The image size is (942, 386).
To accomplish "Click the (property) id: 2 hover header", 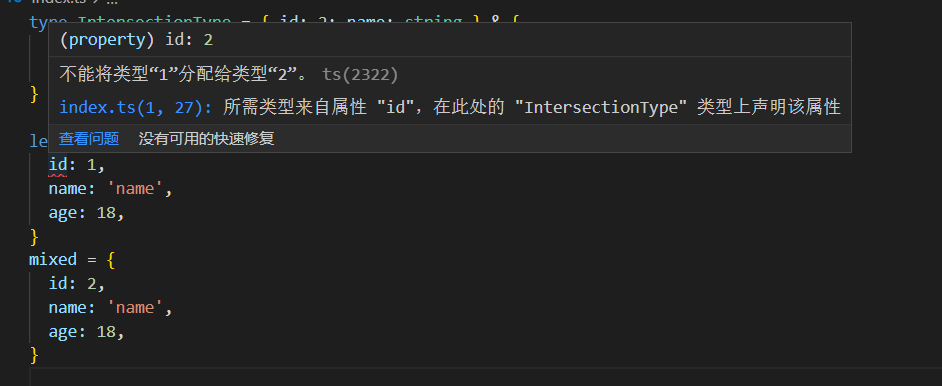I will [x=136, y=40].
